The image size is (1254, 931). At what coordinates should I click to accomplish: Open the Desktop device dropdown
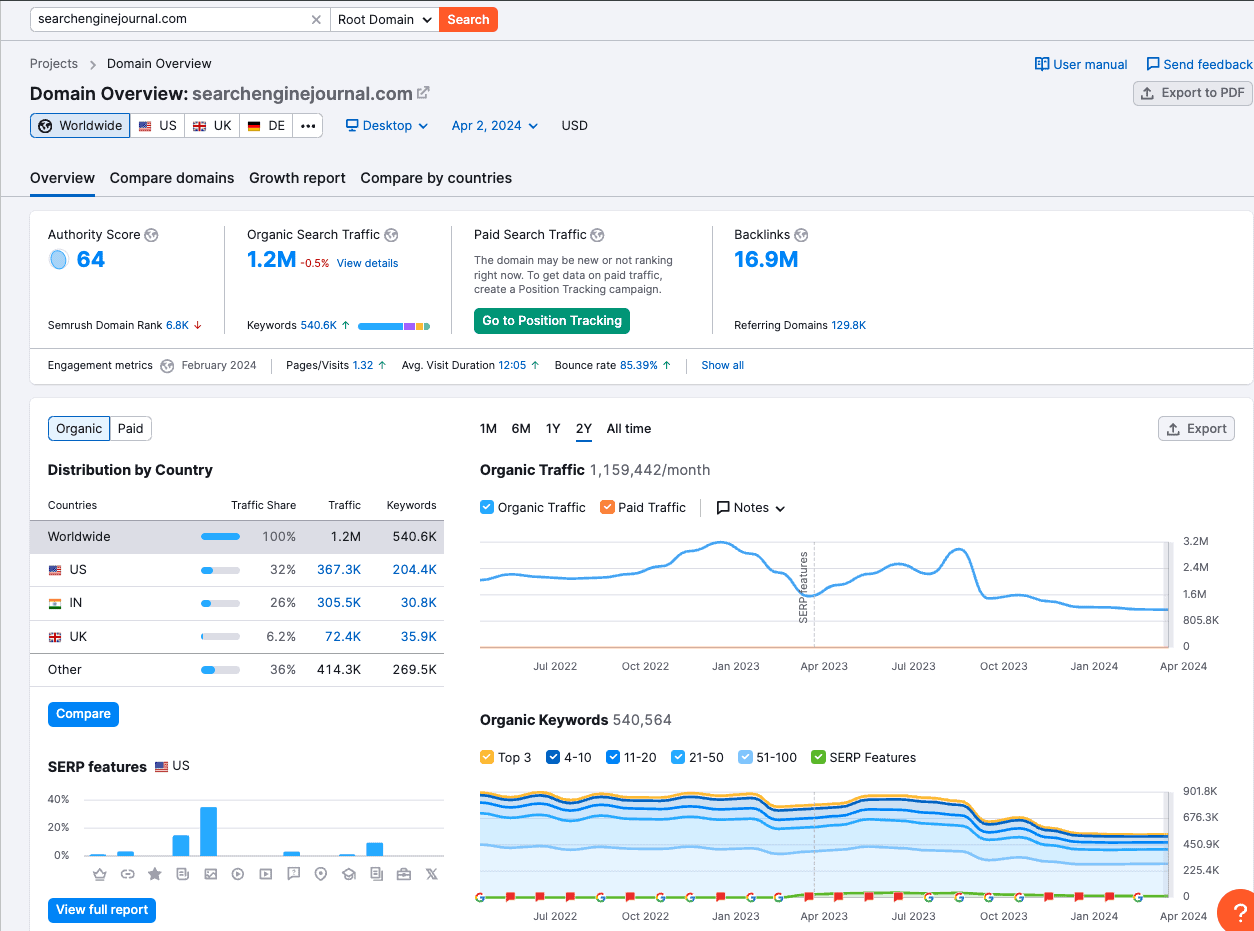(387, 126)
